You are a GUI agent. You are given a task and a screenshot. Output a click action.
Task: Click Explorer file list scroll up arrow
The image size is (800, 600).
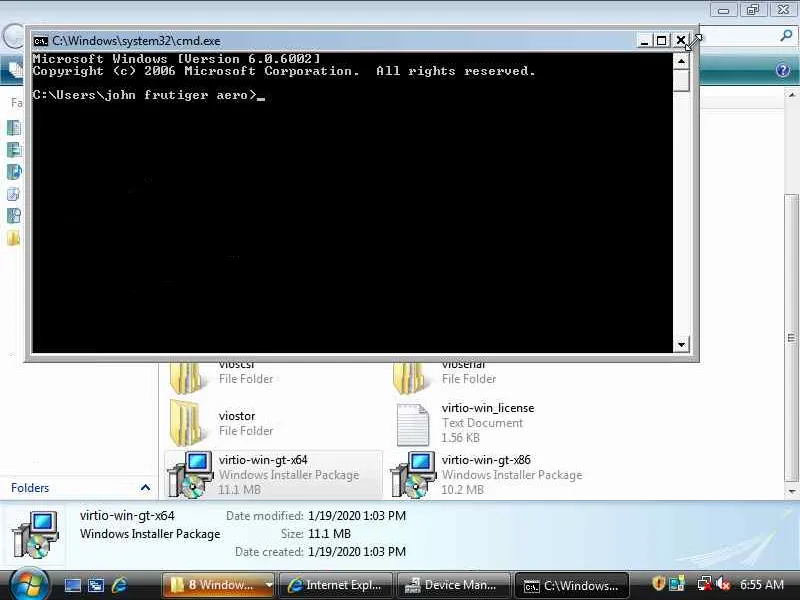tap(791, 95)
